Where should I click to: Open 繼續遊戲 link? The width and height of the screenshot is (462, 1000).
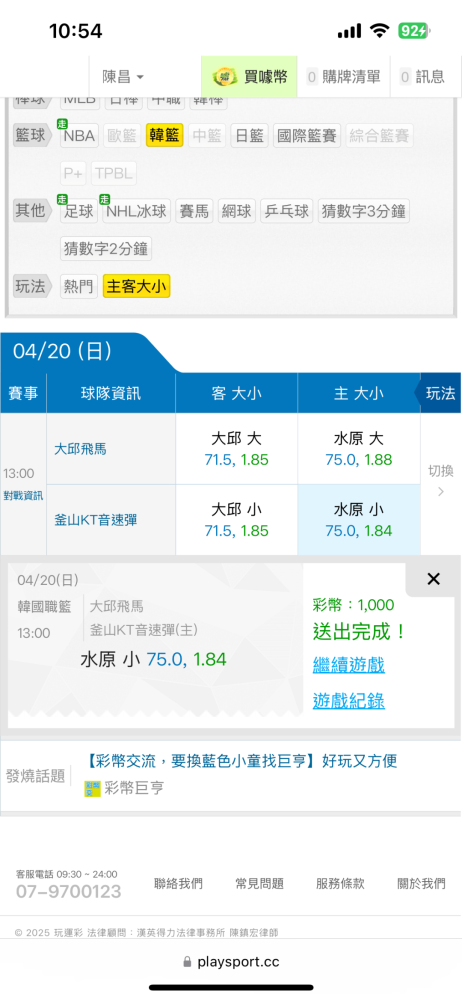pyautogui.click(x=348, y=665)
